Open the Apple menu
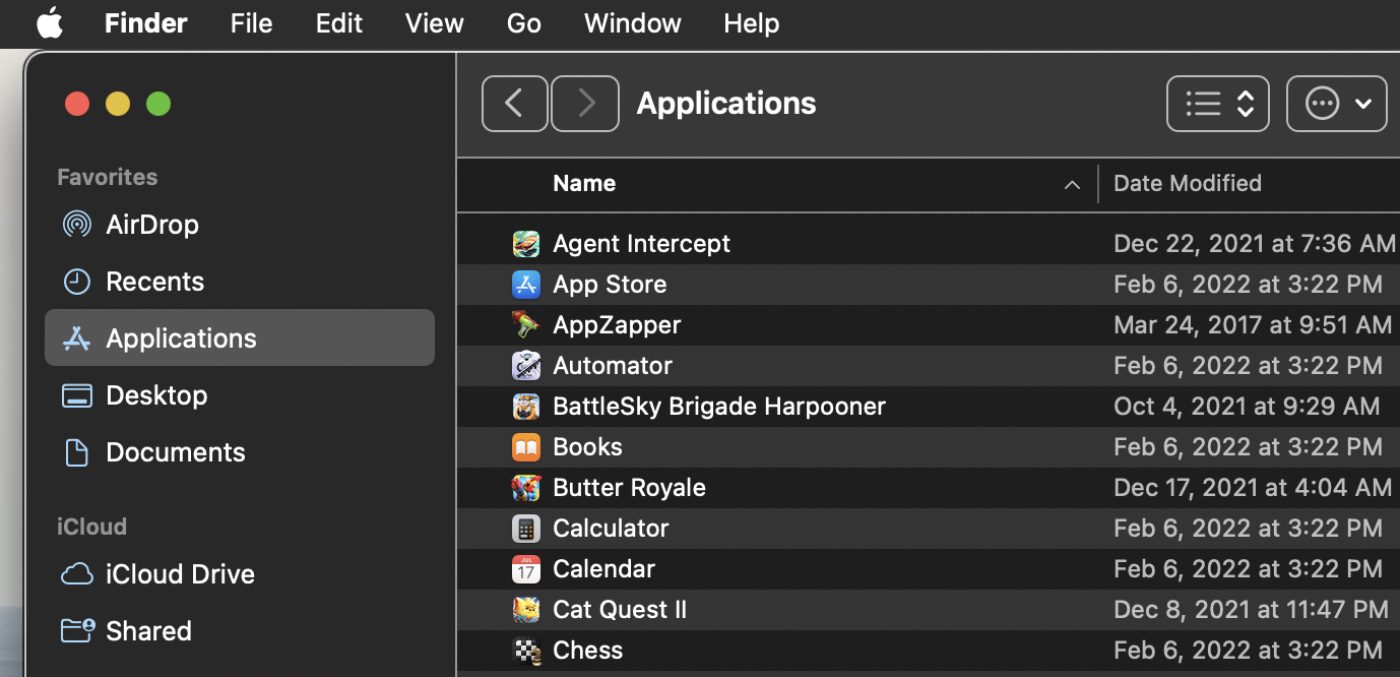This screenshot has height=677, width=1400. pyautogui.click(x=49, y=23)
